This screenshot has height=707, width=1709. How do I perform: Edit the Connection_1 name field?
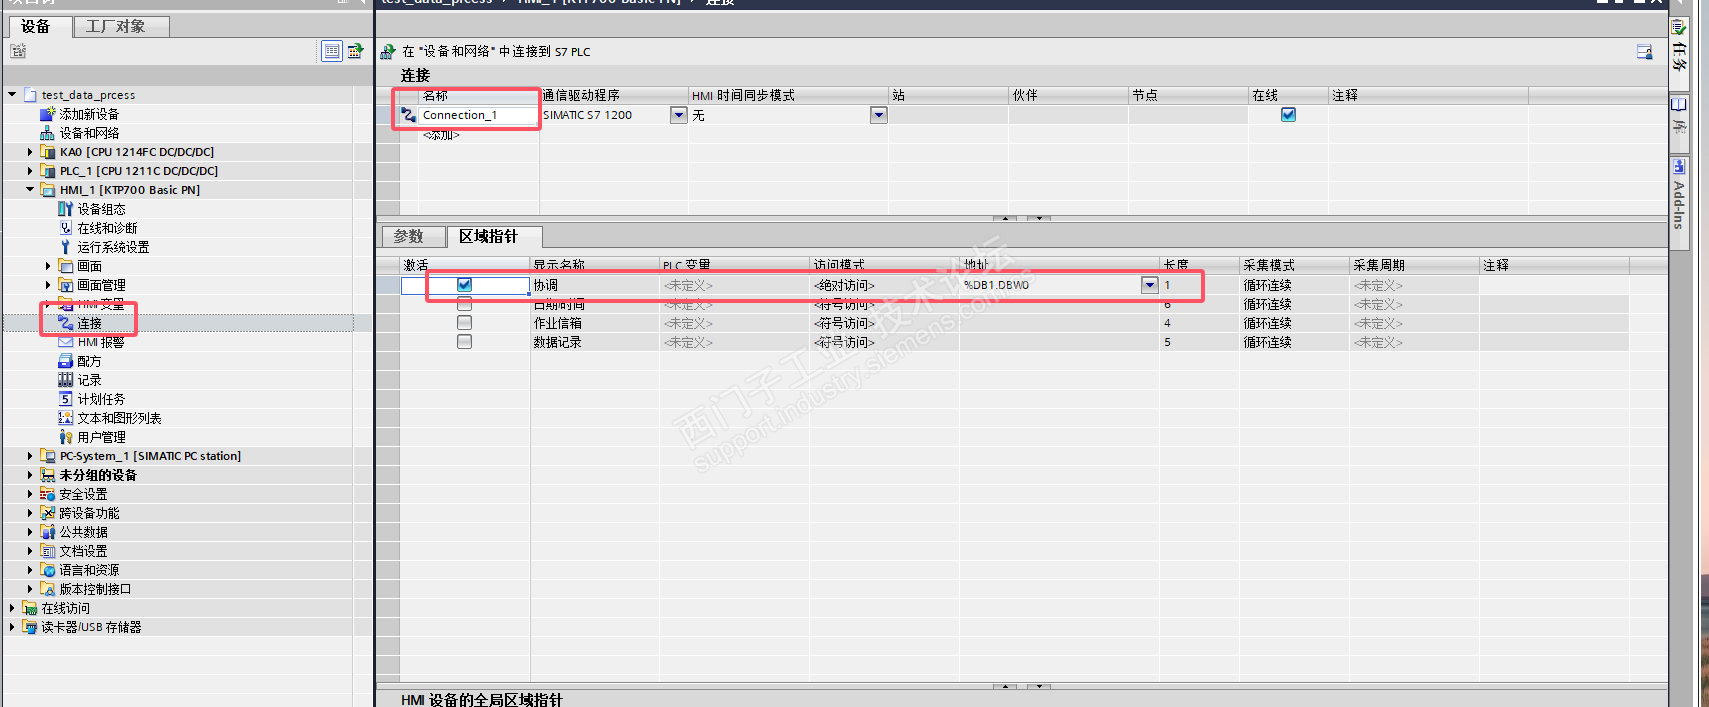478,115
